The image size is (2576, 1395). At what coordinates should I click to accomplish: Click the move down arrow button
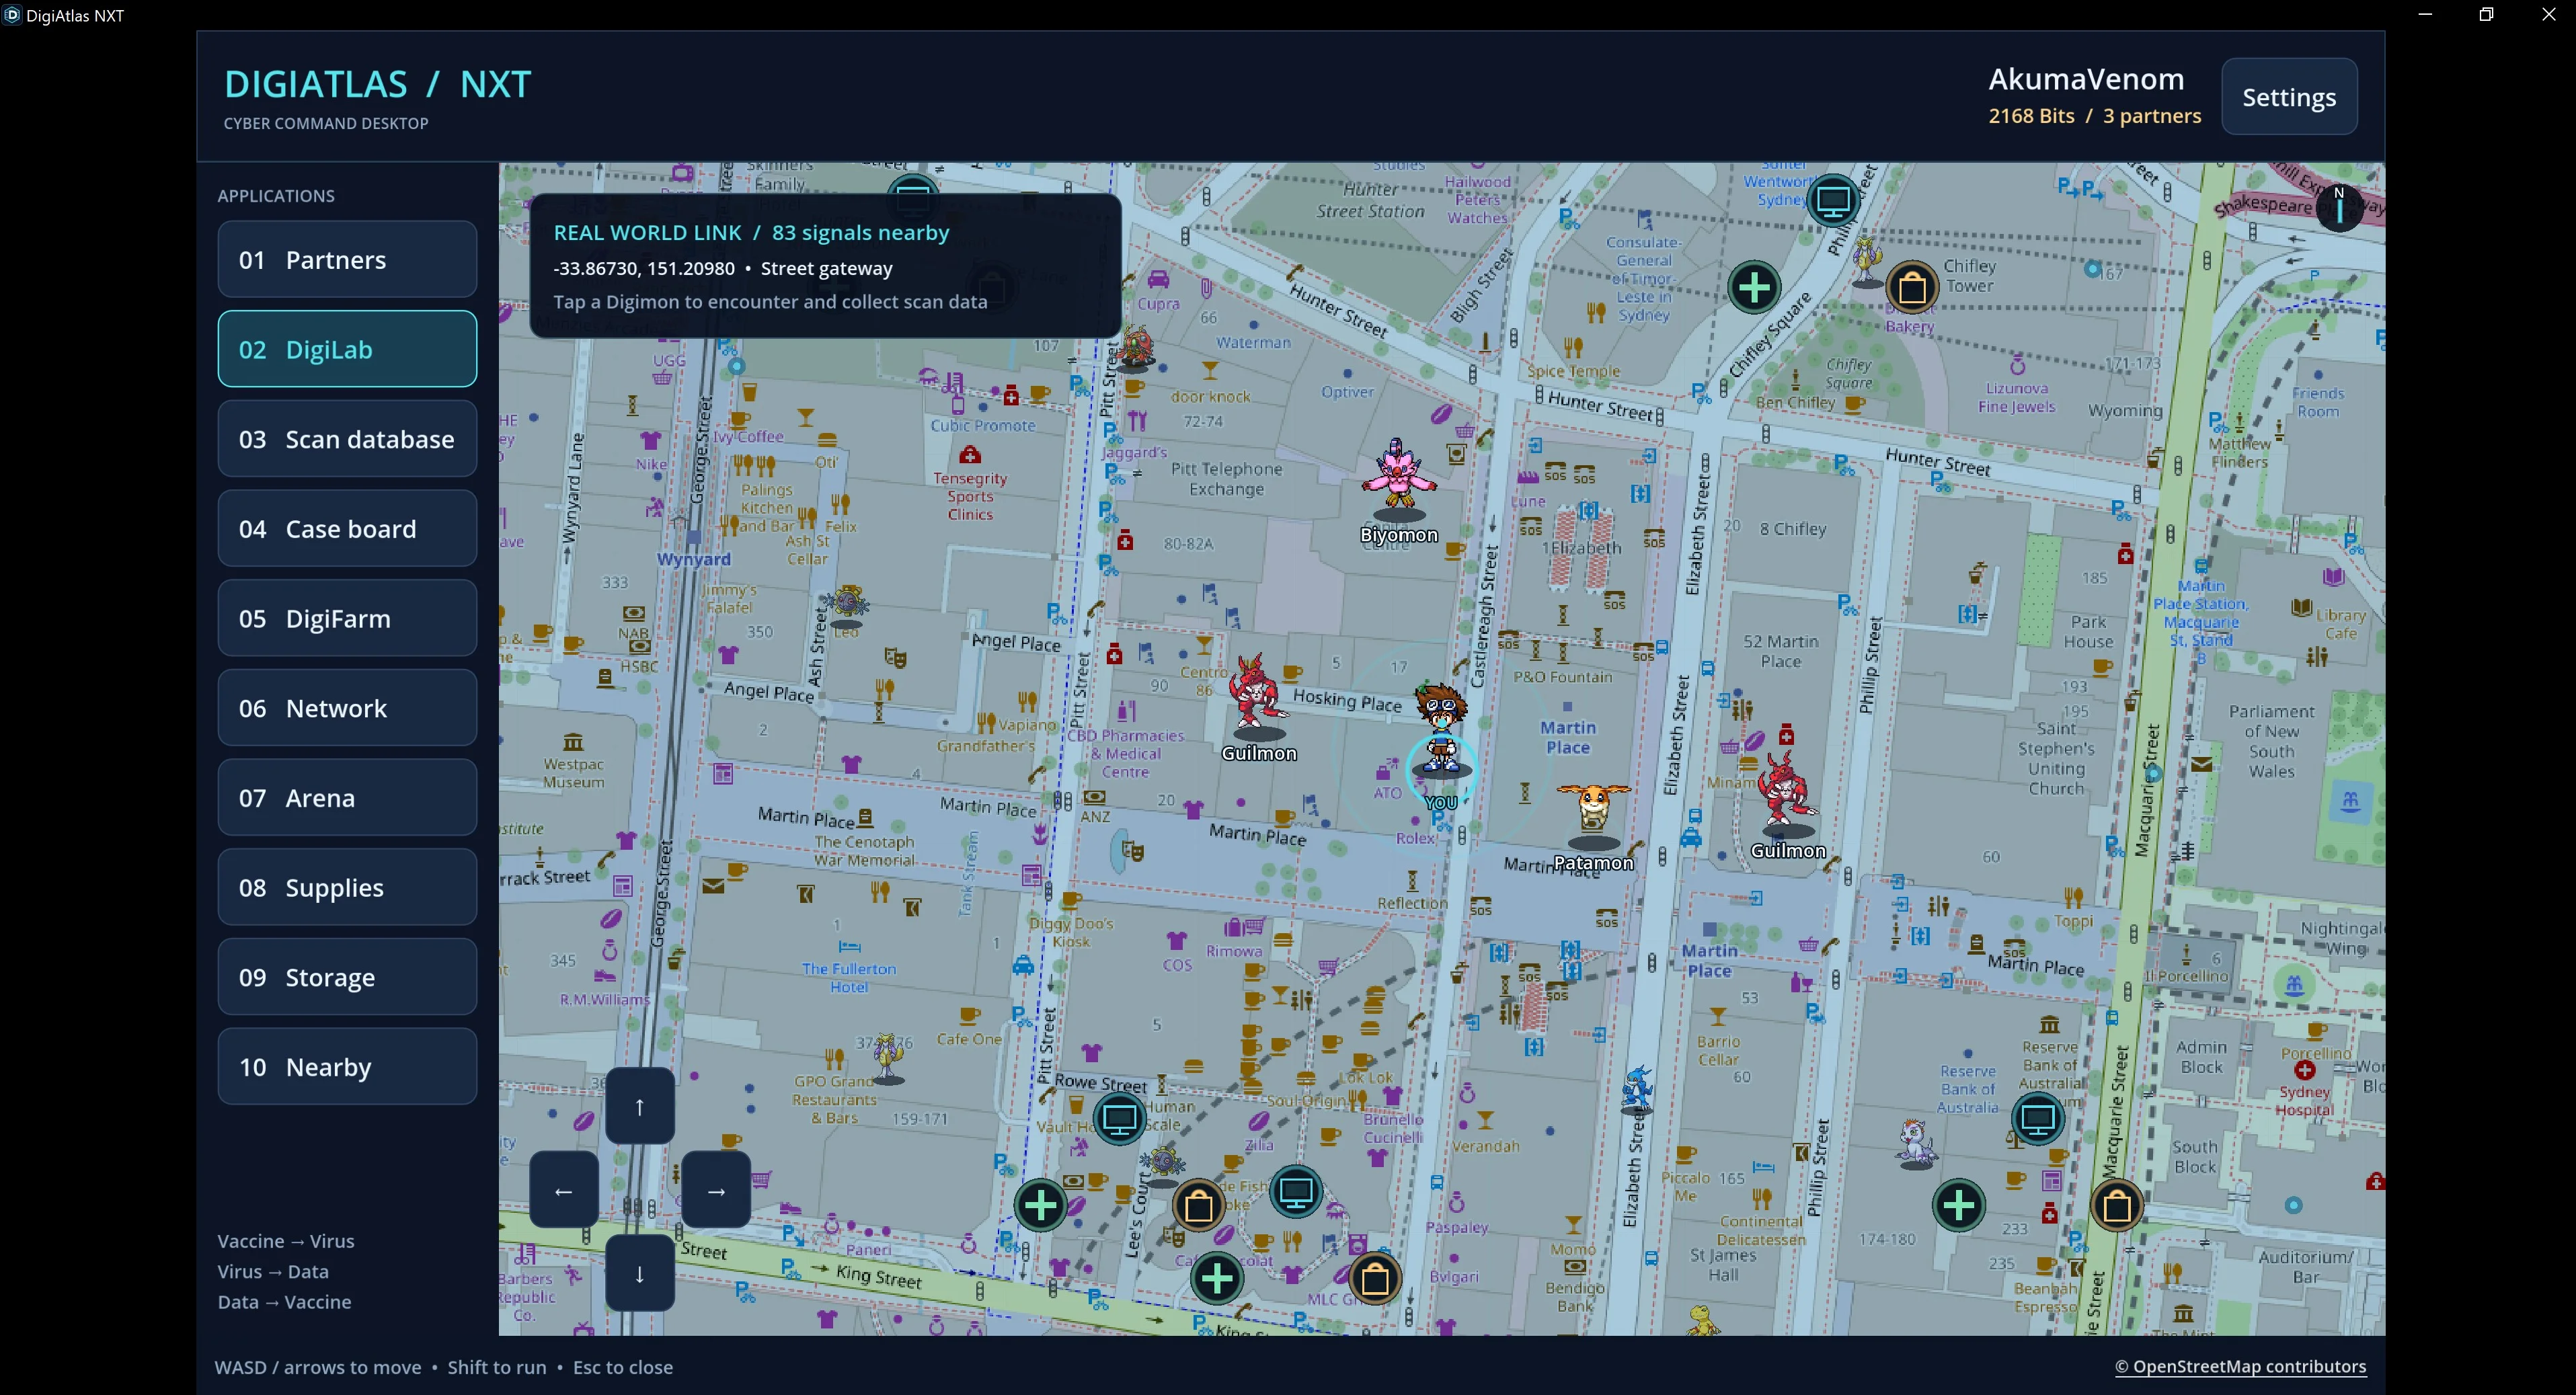640,1273
